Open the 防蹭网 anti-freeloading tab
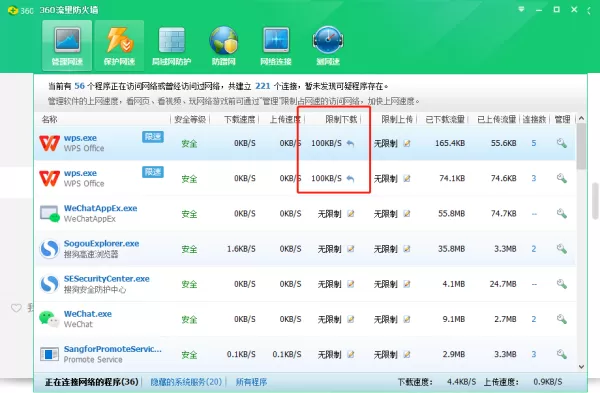The height and width of the screenshot is (393, 600). (224, 46)
